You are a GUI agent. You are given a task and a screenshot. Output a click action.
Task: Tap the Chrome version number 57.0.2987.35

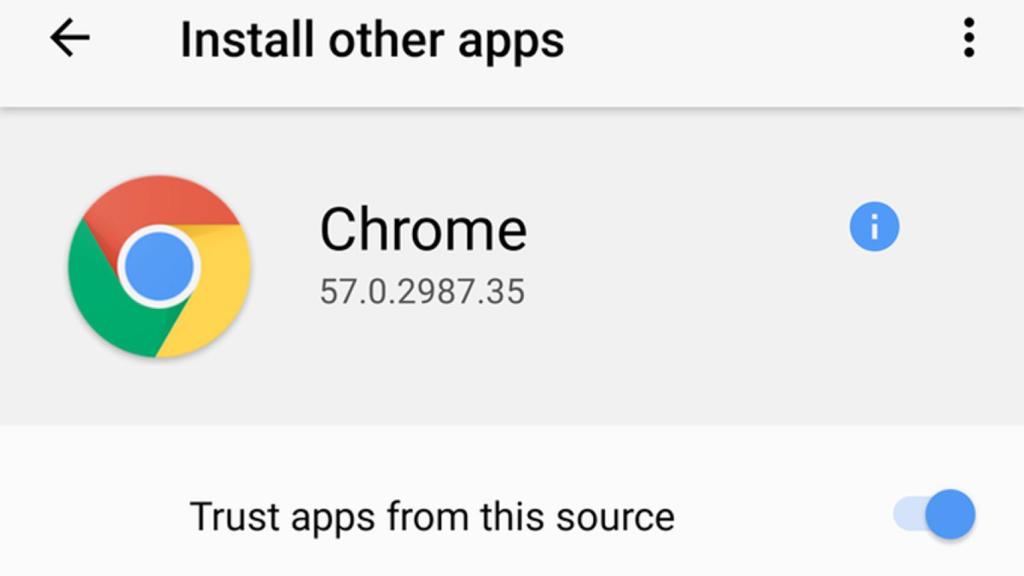click(421, 291)
